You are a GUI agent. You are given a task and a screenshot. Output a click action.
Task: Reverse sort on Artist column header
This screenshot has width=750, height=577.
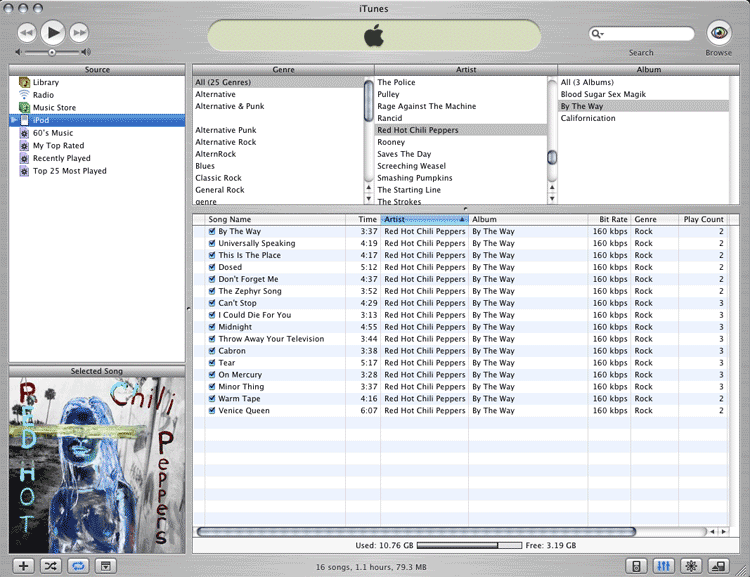click(424, 219)
